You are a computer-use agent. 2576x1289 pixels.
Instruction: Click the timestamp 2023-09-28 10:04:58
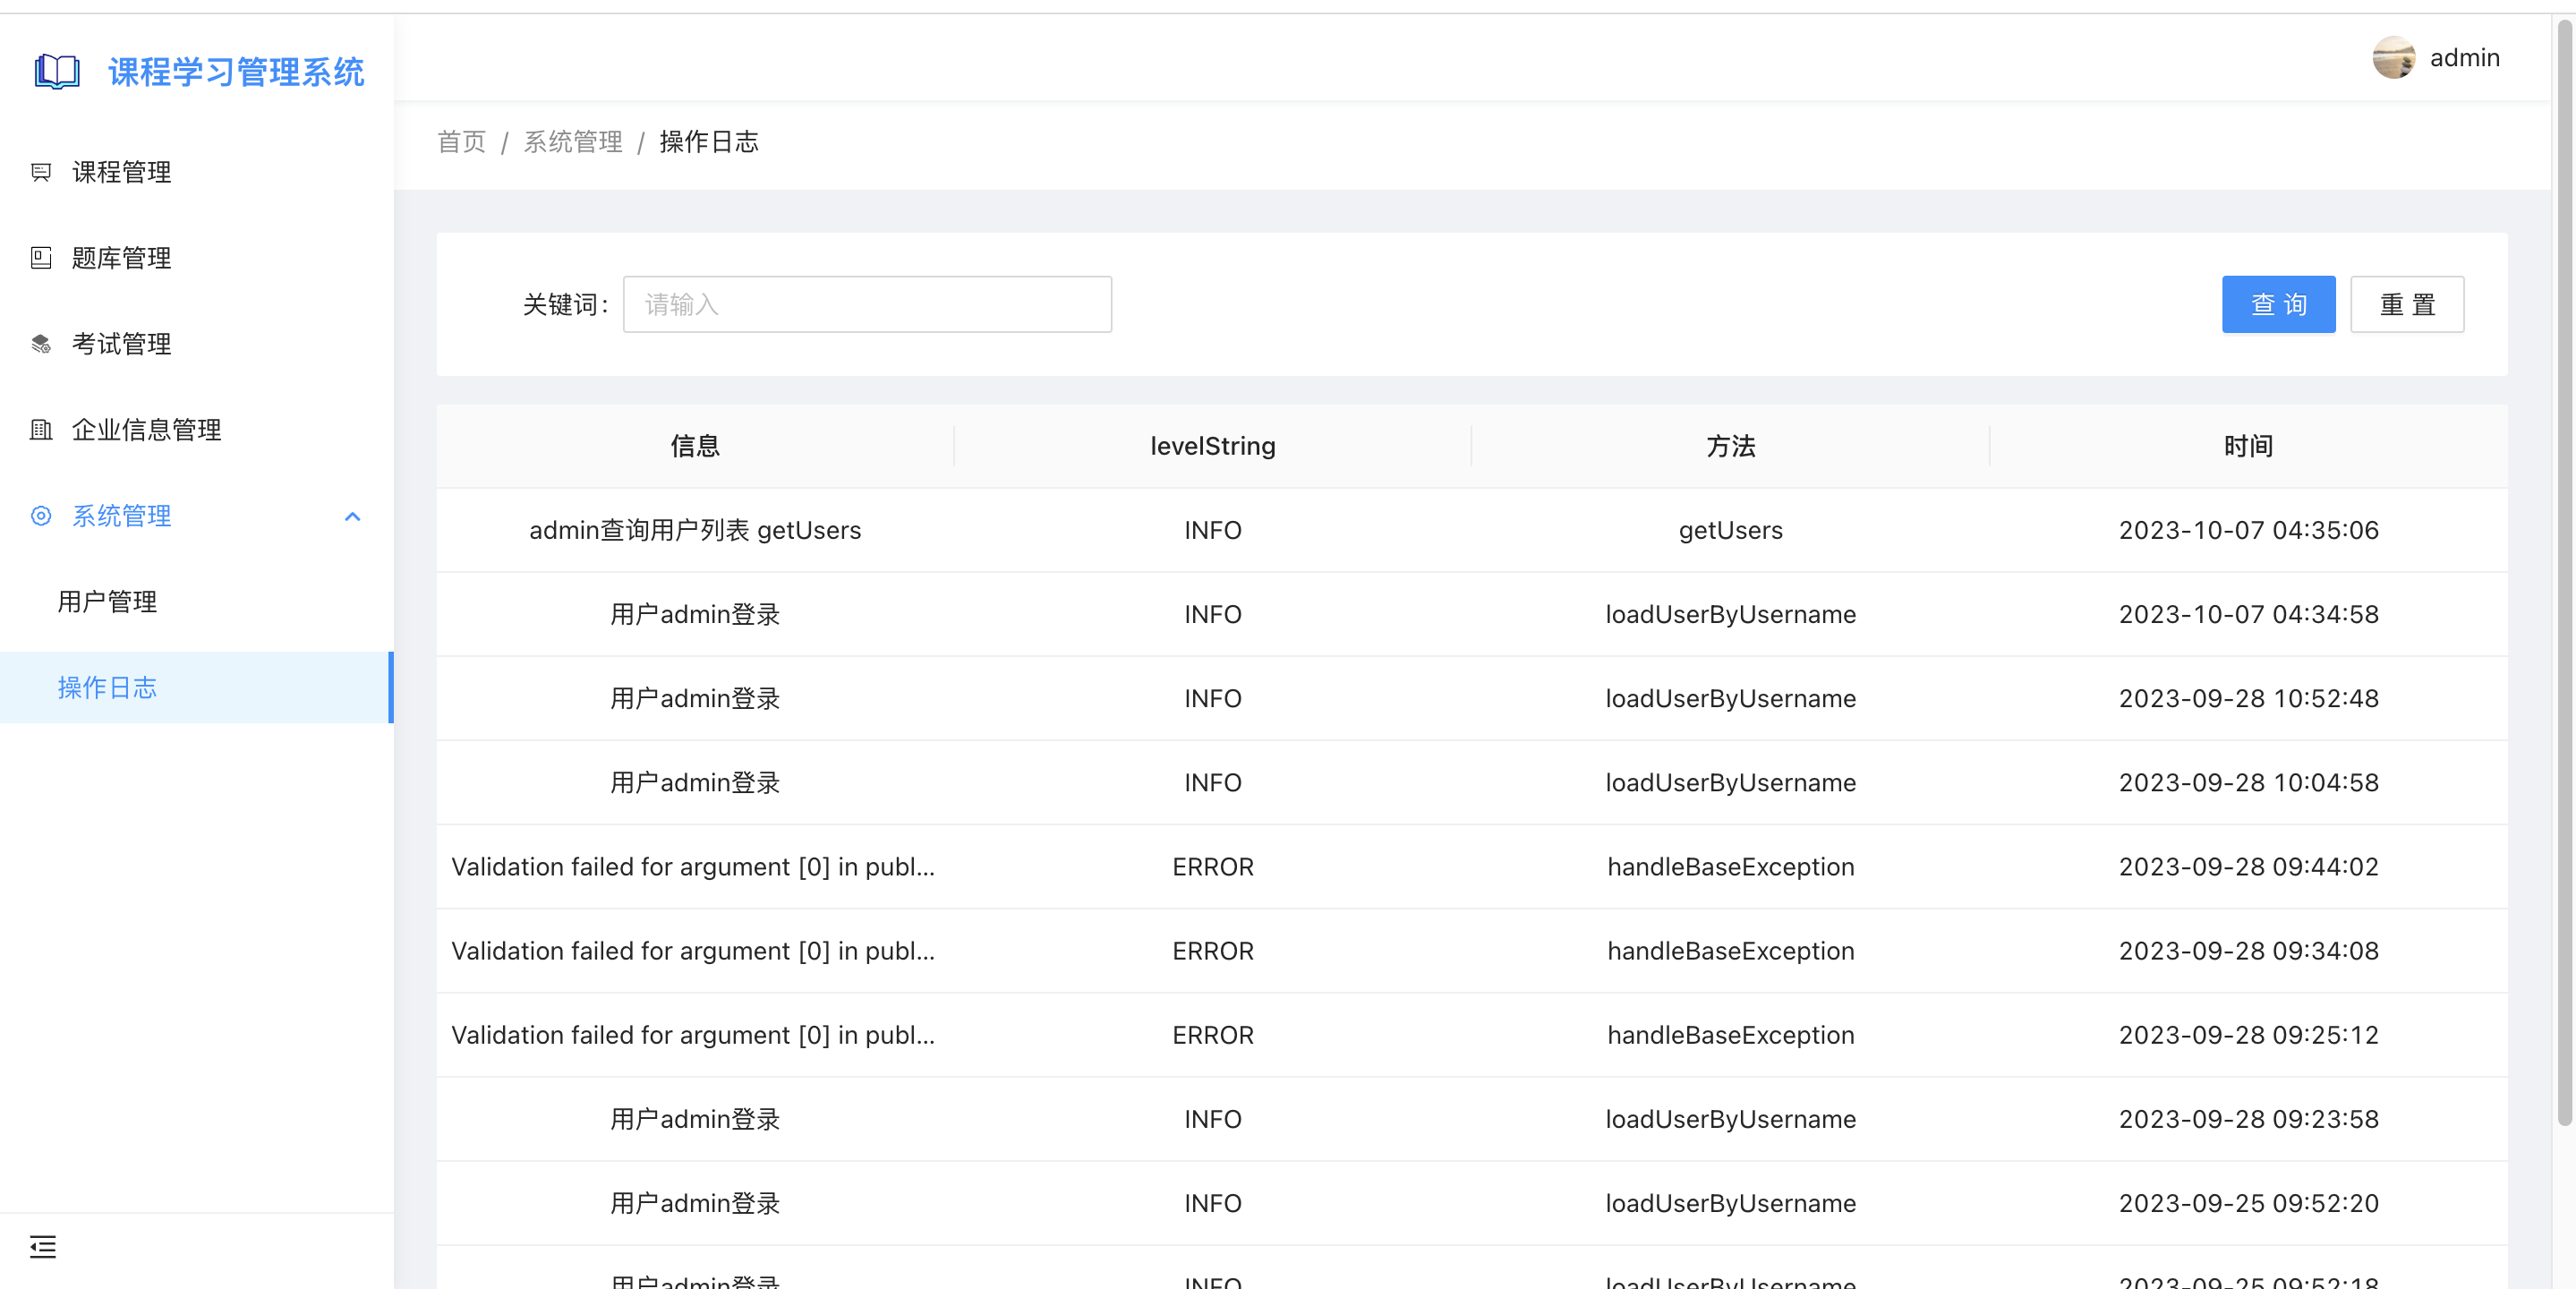pyautogui.click(x=2248, y=782)
